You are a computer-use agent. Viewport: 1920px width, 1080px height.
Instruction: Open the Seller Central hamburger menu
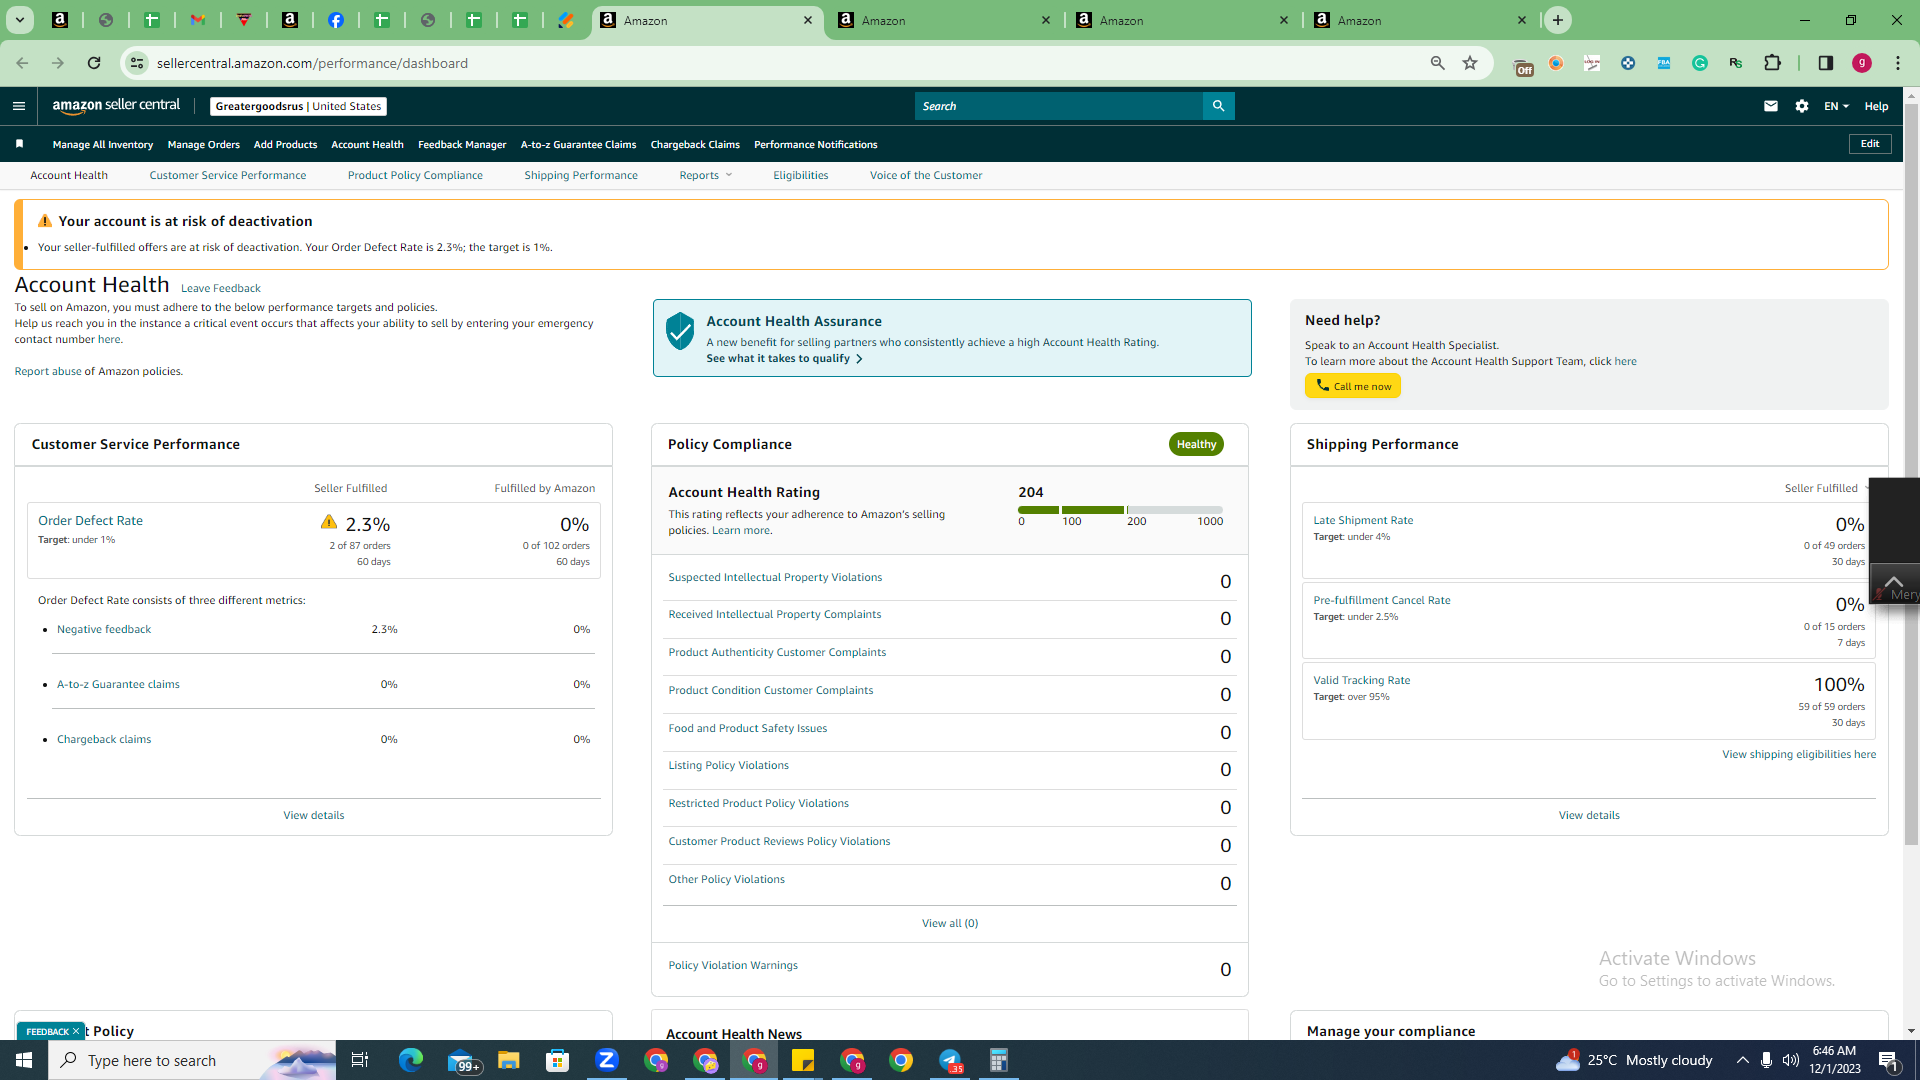18,106
